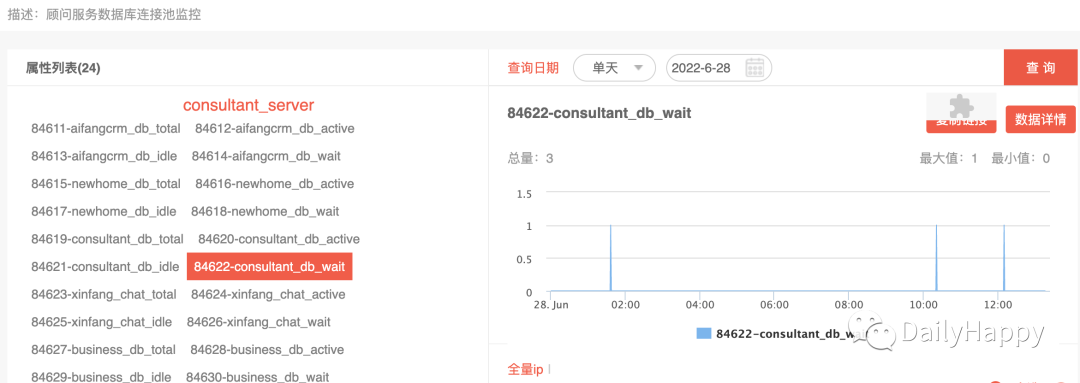
Task: Open the calendar icon in date field
Action: (755, 68)
